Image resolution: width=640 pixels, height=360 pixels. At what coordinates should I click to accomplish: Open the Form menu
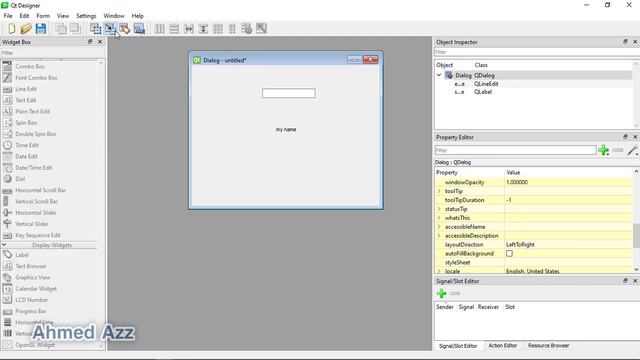[43, 16]
